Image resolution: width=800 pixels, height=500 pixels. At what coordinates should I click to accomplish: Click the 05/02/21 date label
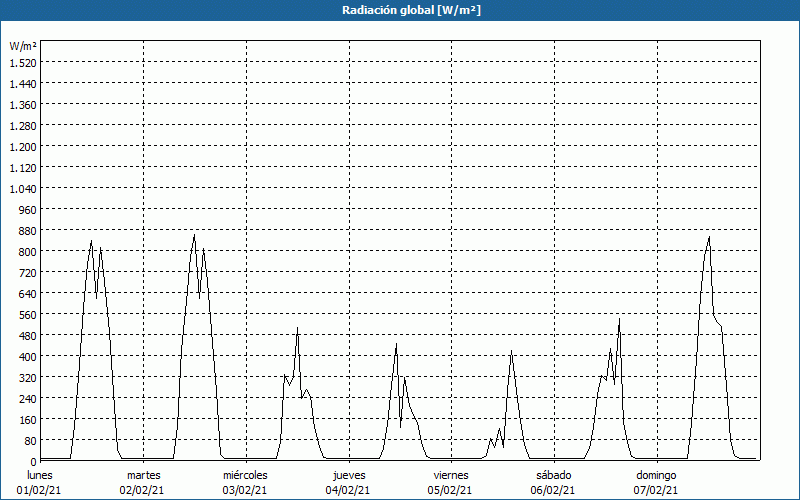click(450, 490)
